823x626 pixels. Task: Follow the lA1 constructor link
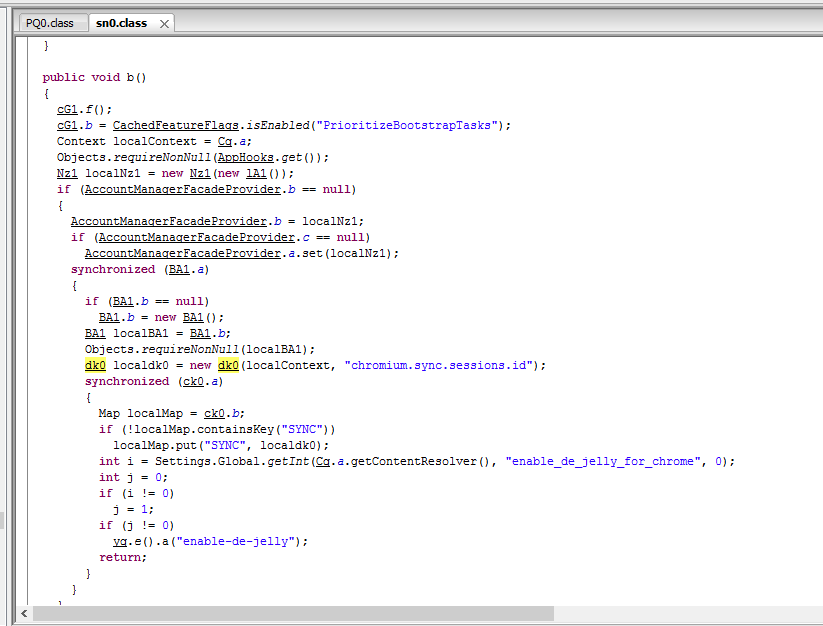pyautogui.click(x=256, y=174)
